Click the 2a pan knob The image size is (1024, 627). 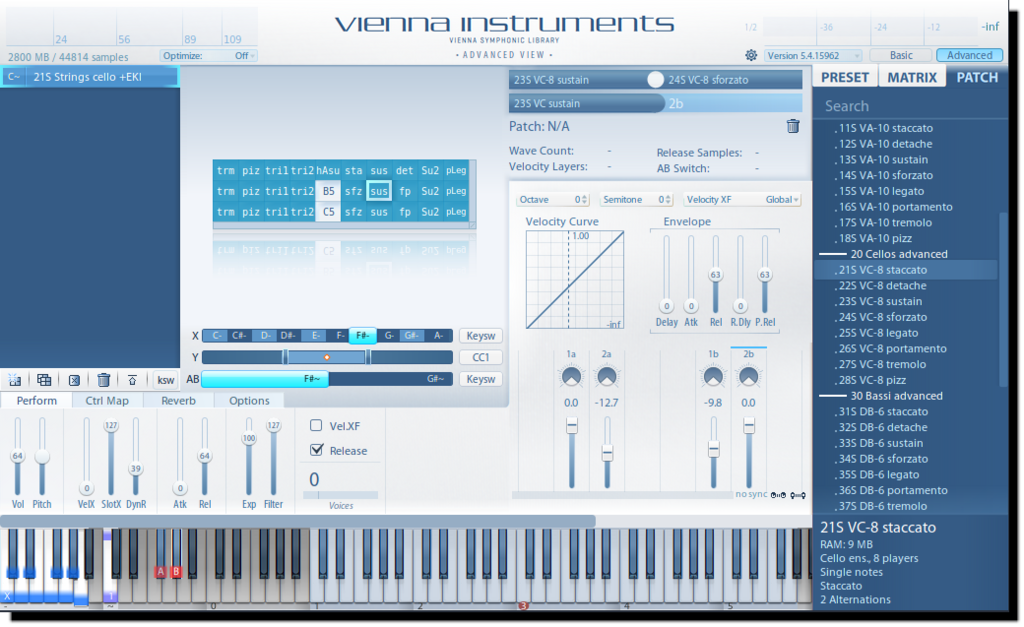click(607, 377)
